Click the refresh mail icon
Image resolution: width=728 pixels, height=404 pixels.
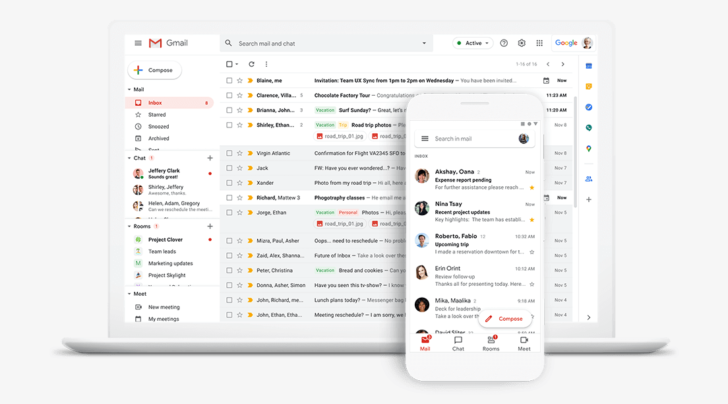pos(251,64)
